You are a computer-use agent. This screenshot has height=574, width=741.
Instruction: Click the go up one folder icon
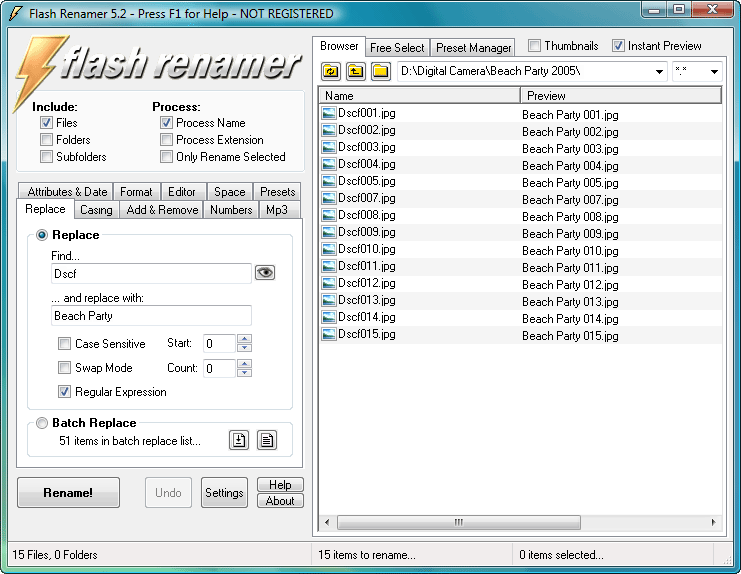356,71
